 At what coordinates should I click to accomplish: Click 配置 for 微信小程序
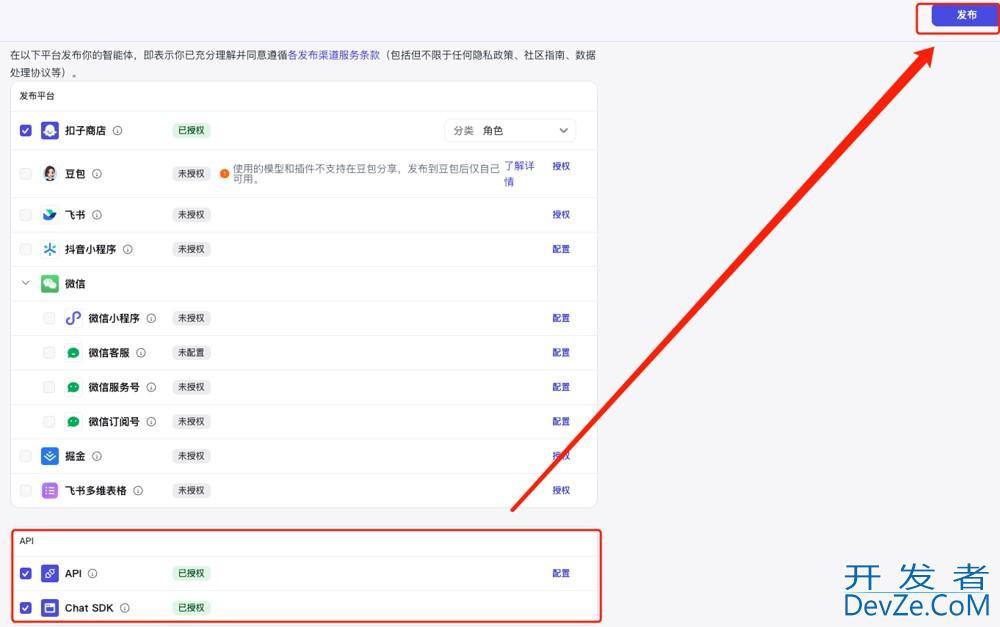coord(561,318)
